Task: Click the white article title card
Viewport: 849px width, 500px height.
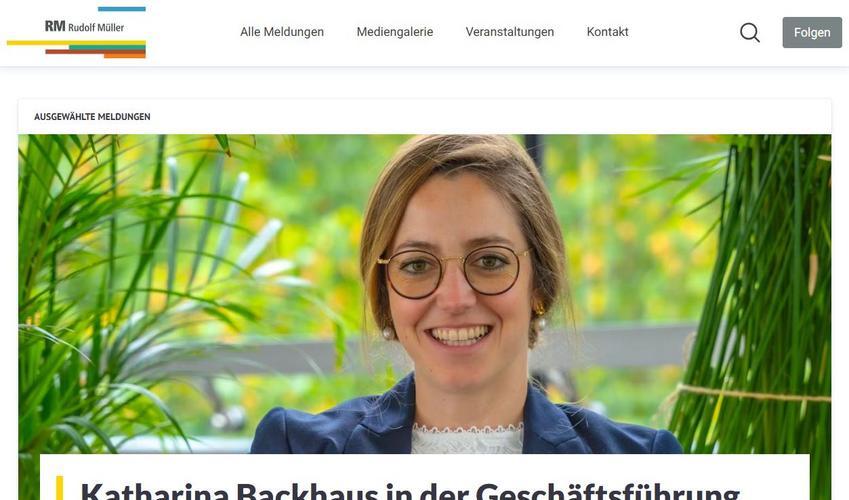Action: [x=424, y=477]
